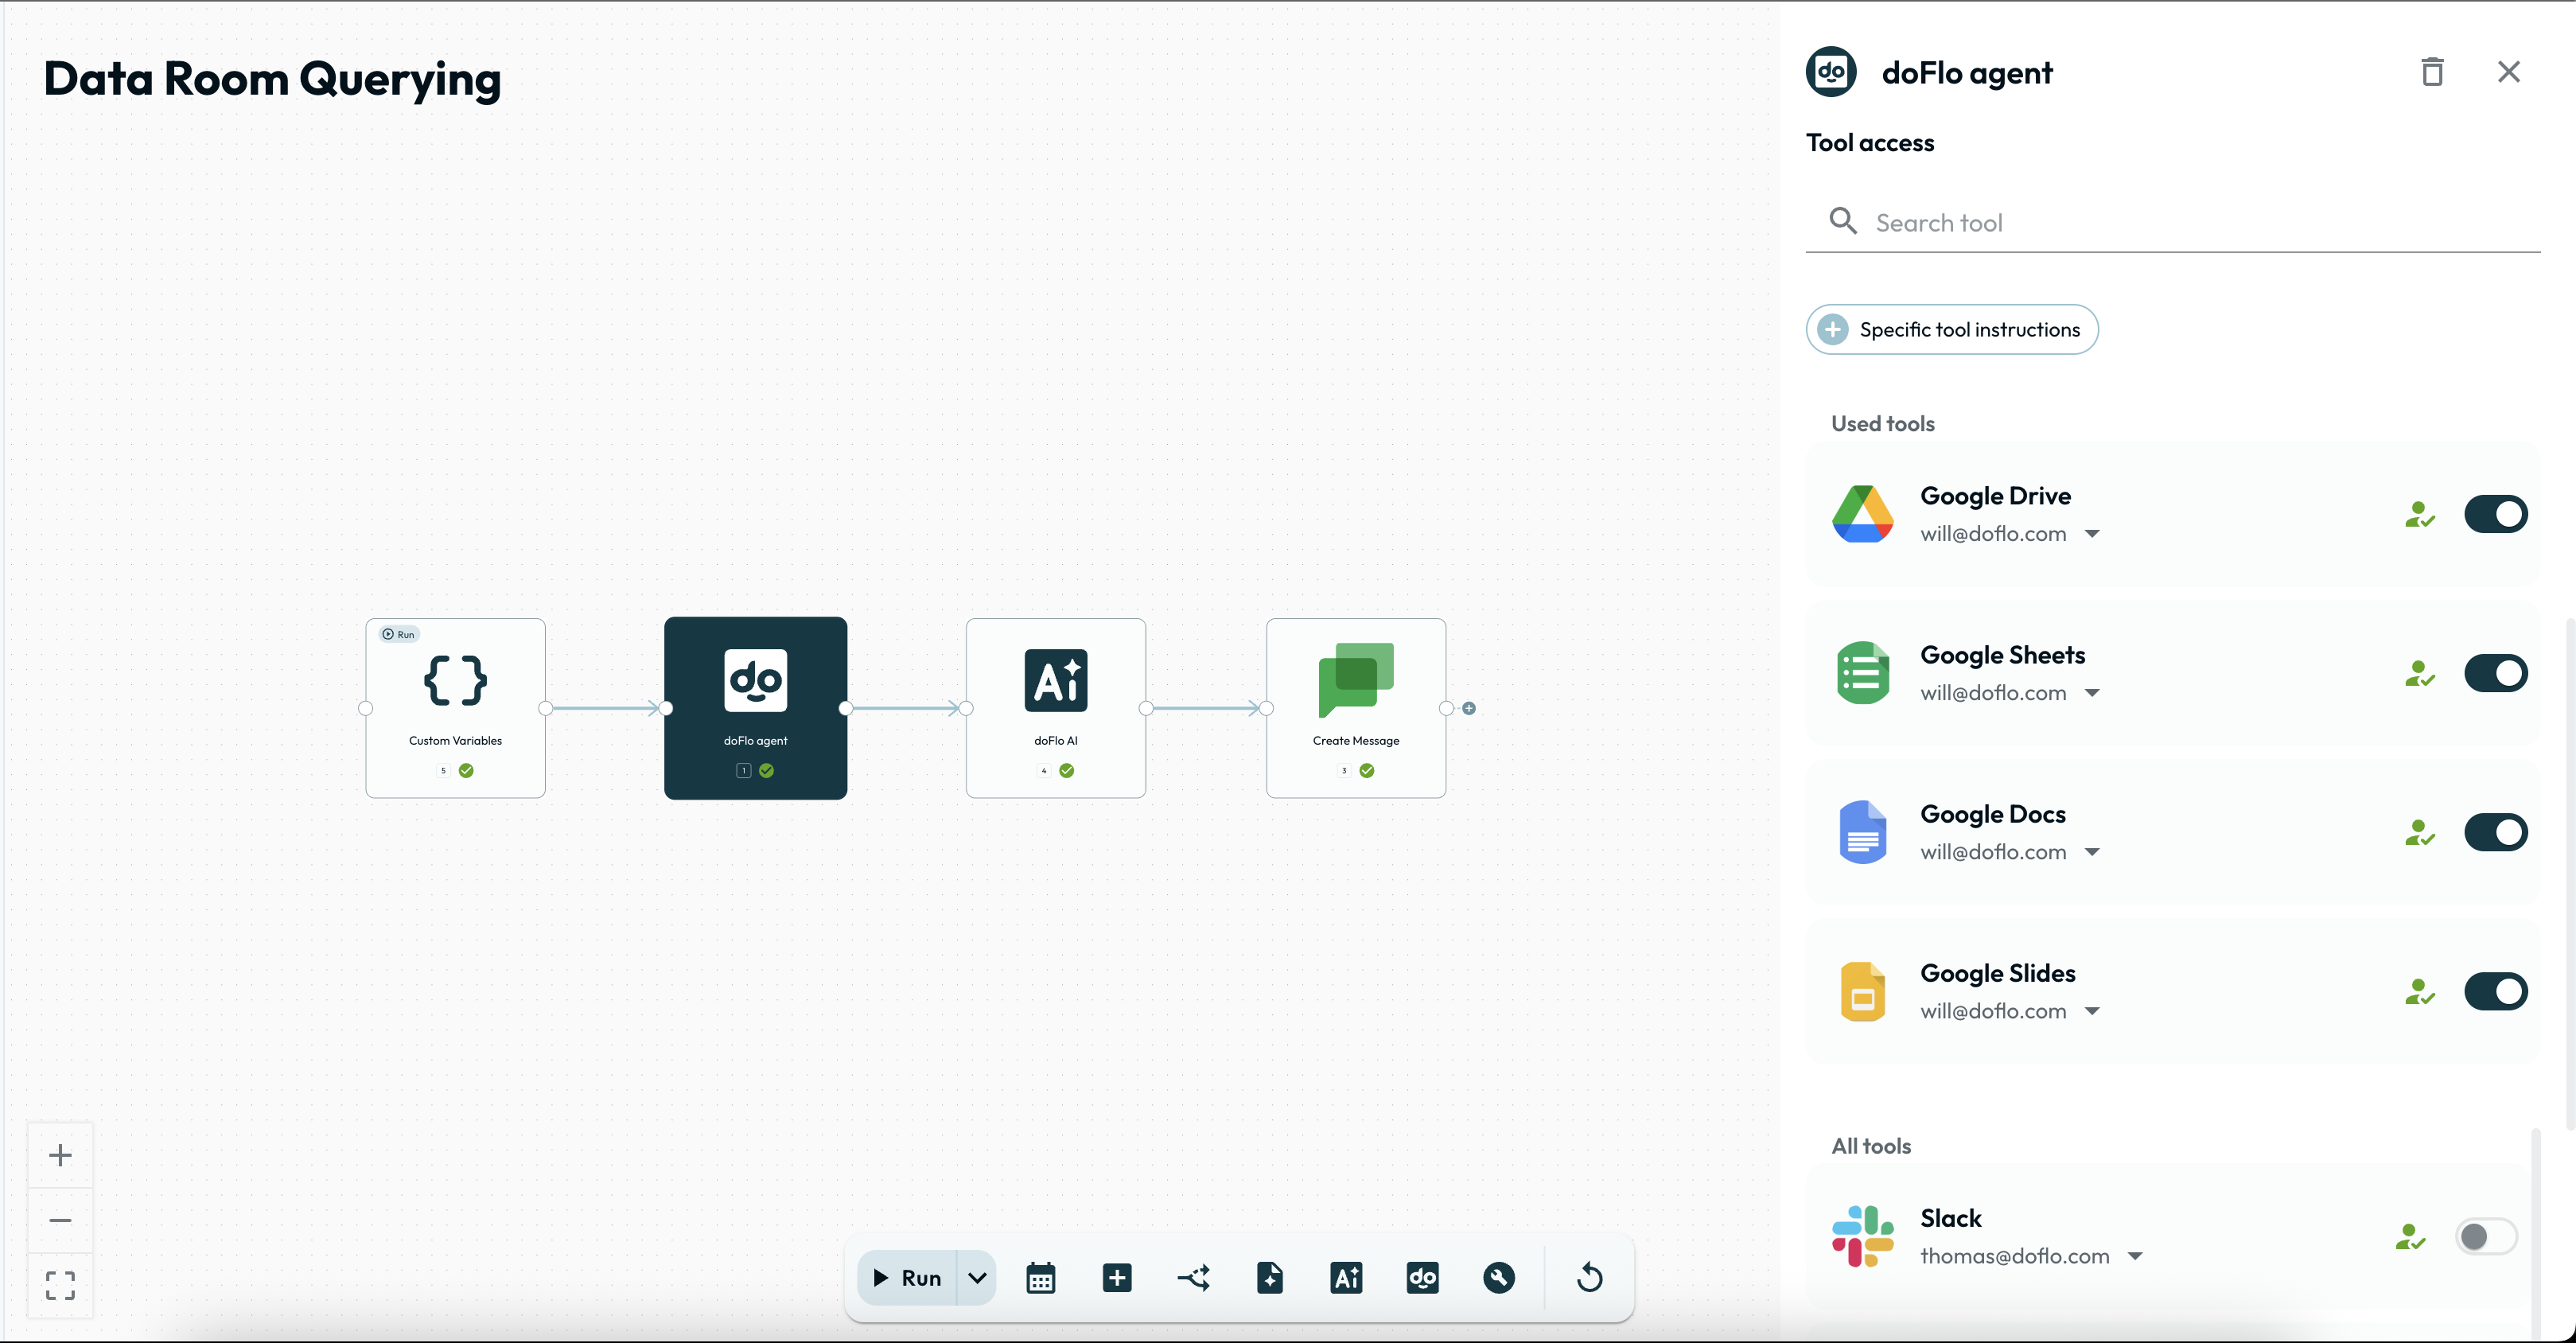Select the Create Message node
This screenshot has height=1343, width=2576.
1355,707
